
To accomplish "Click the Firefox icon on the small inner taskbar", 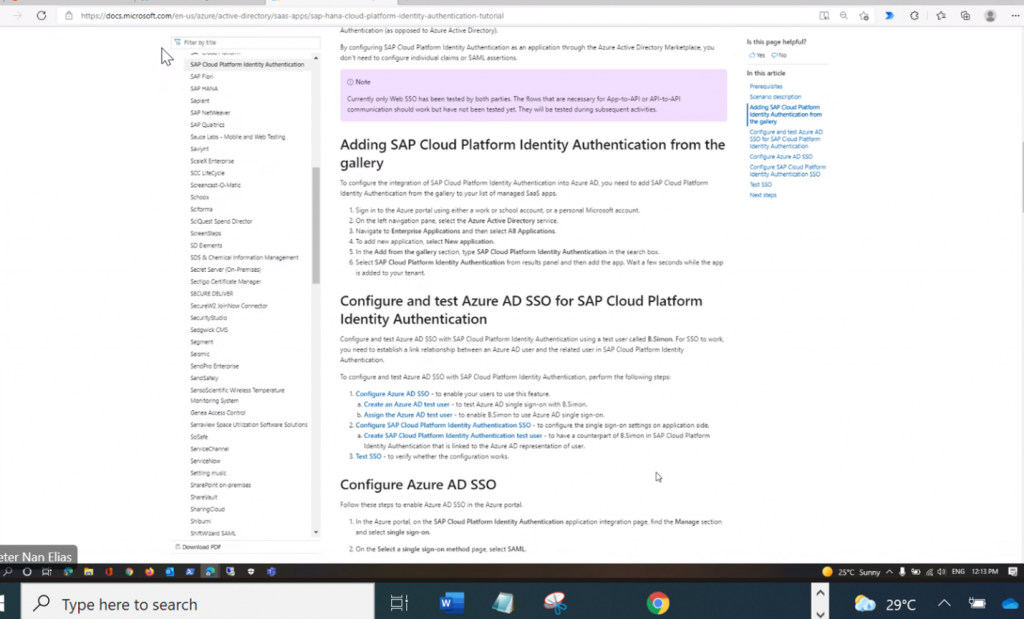I will [149, 572].
